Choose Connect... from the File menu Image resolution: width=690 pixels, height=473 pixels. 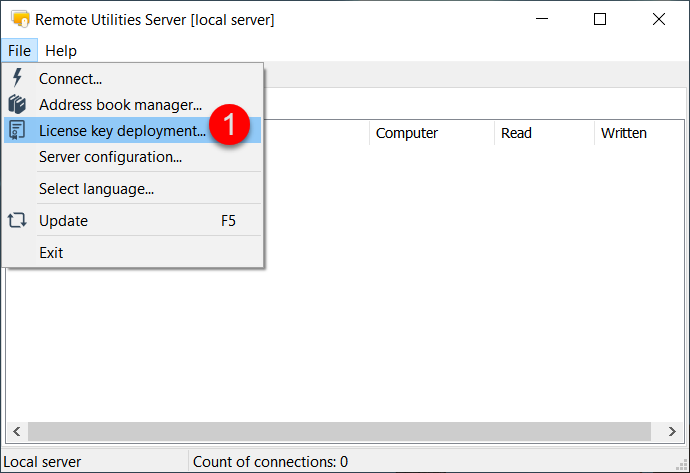(132, 78)
